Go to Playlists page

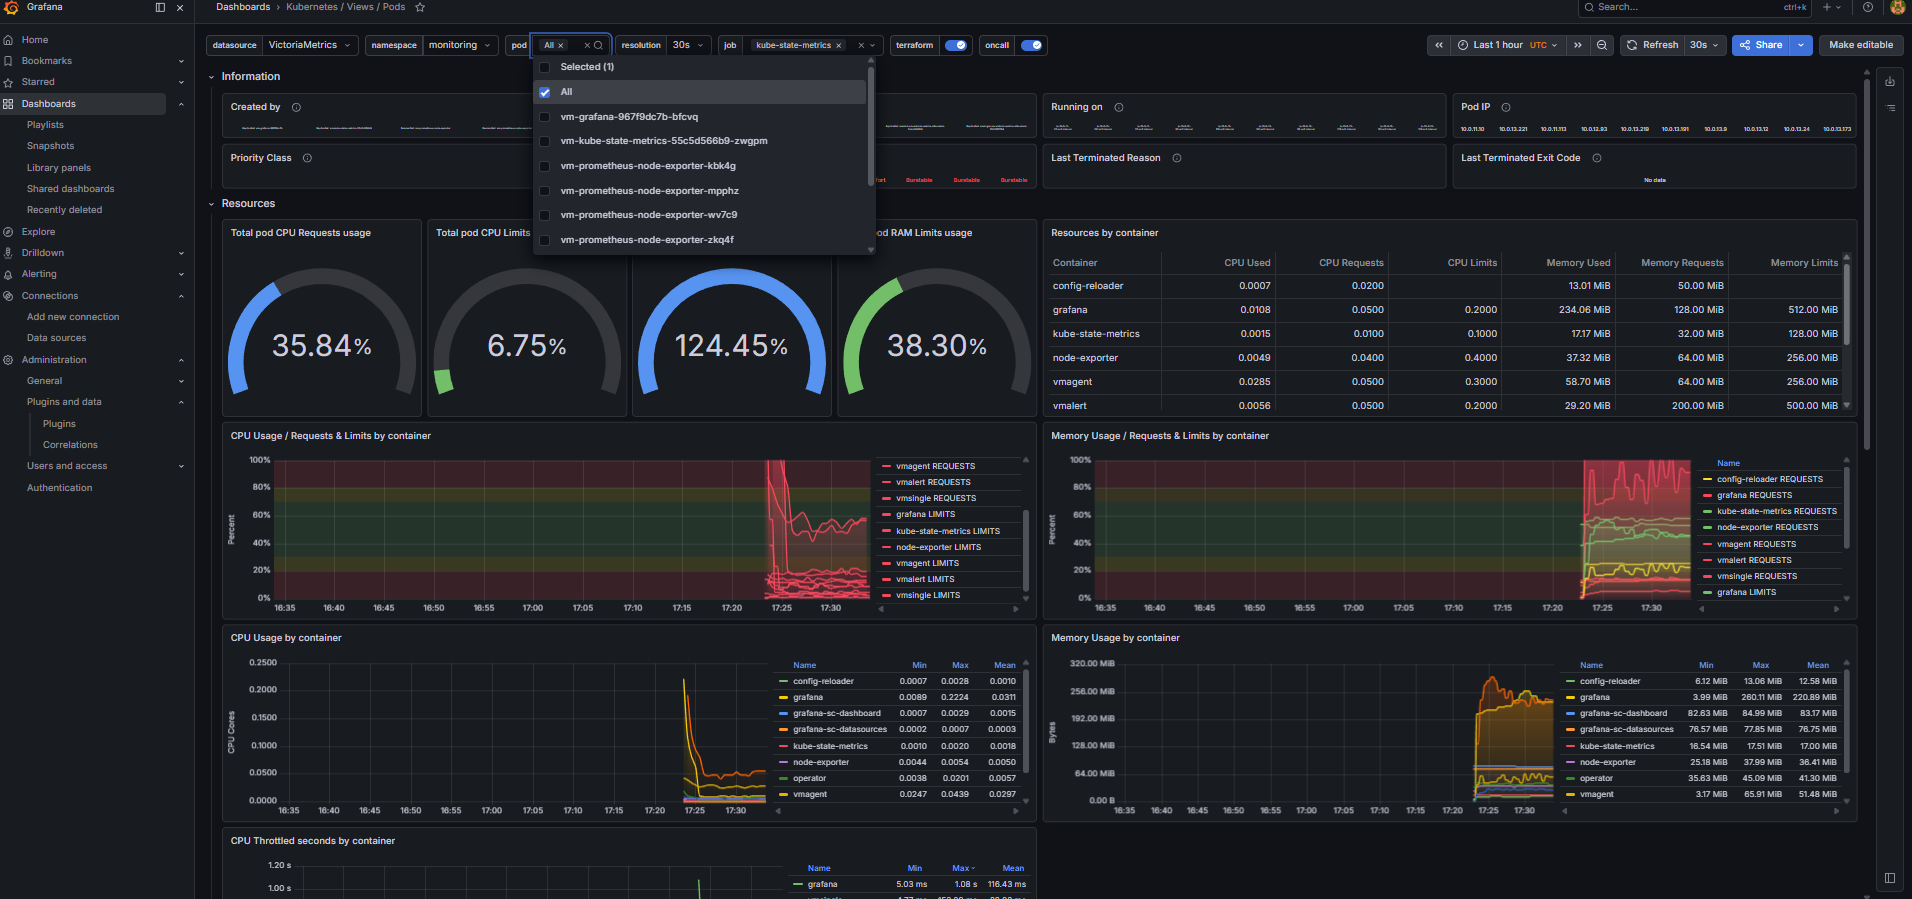click(45, 125)
